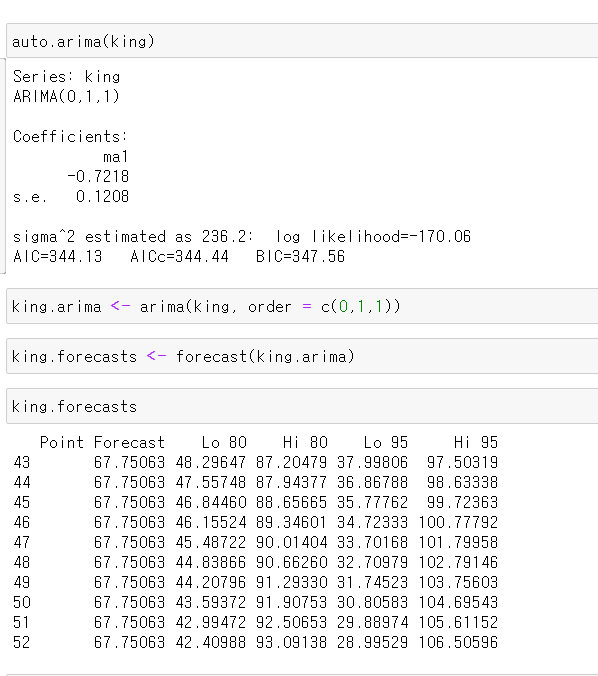Select Hi 80 value 90.66260
This screenshot has width=598, height=676.
pyautogui.click(x=291, y=562)
